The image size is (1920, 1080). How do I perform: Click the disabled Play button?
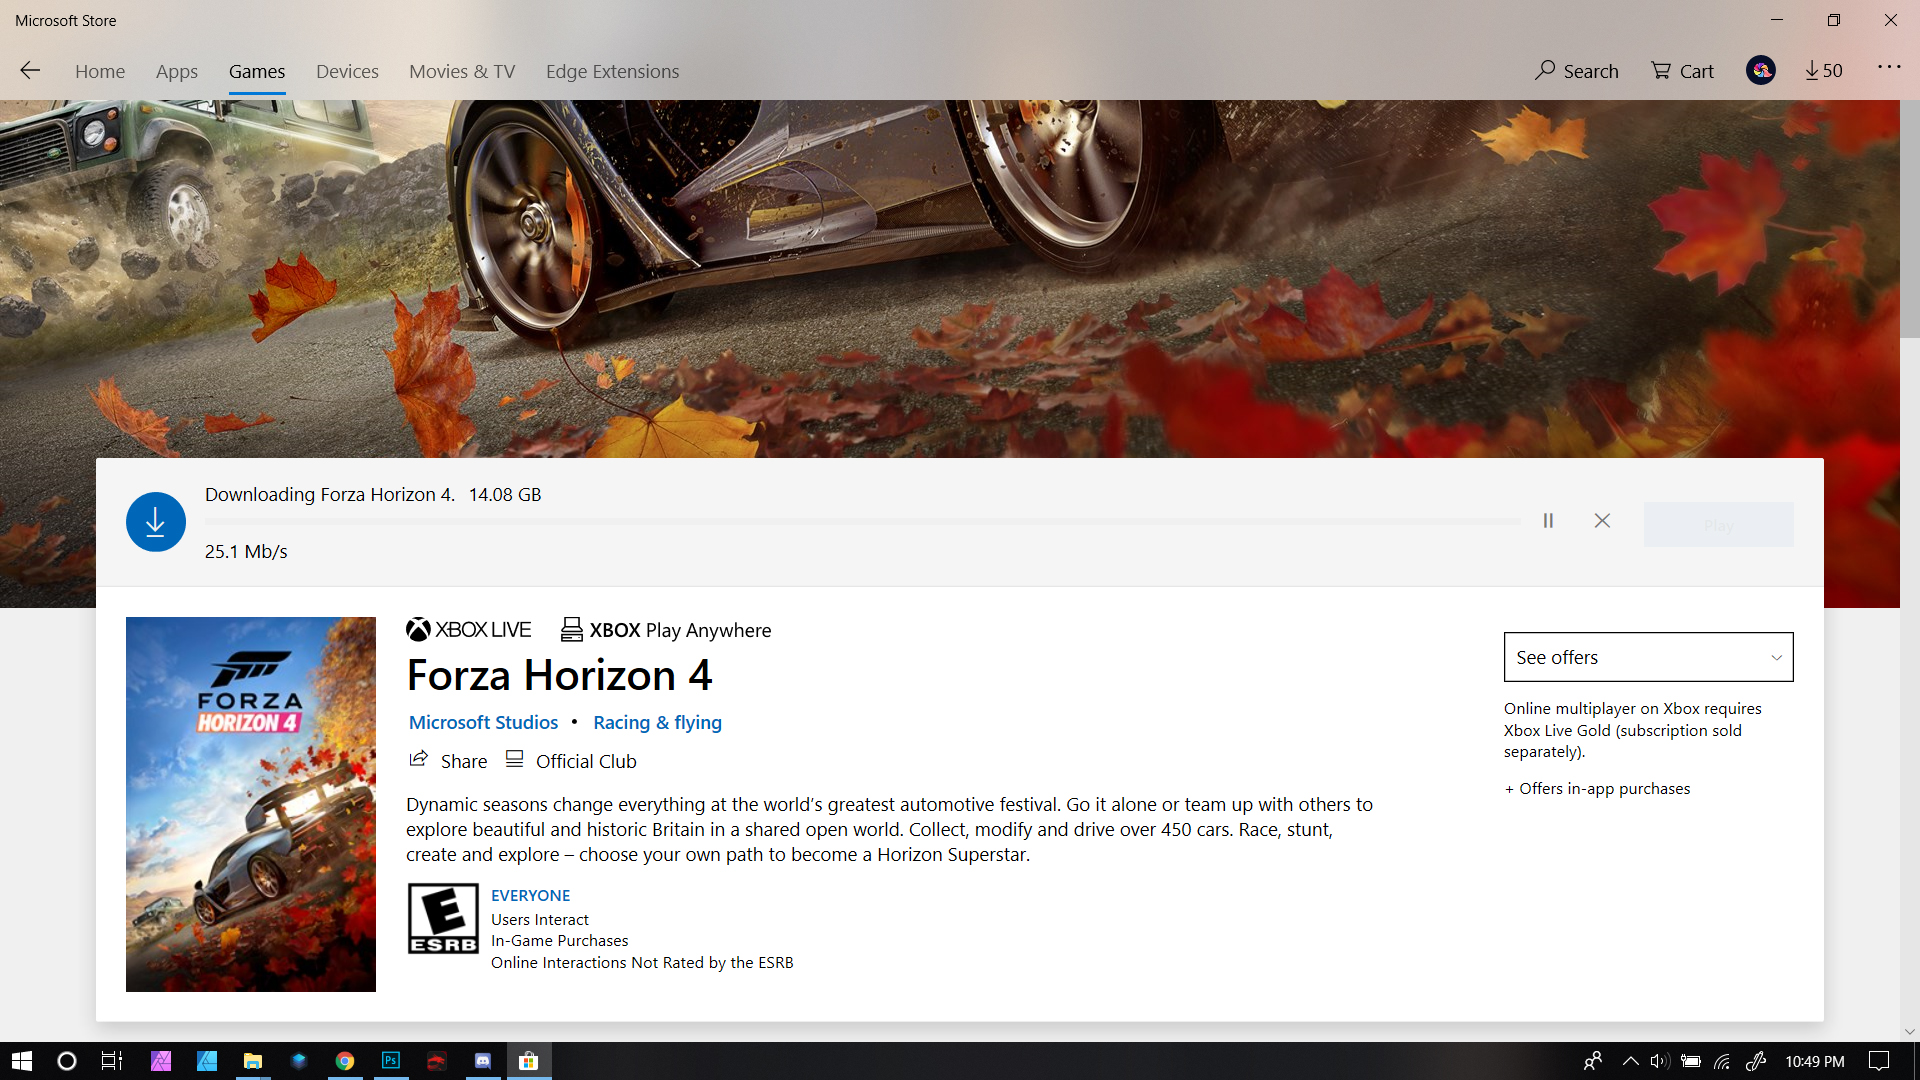click(1718, 524)
